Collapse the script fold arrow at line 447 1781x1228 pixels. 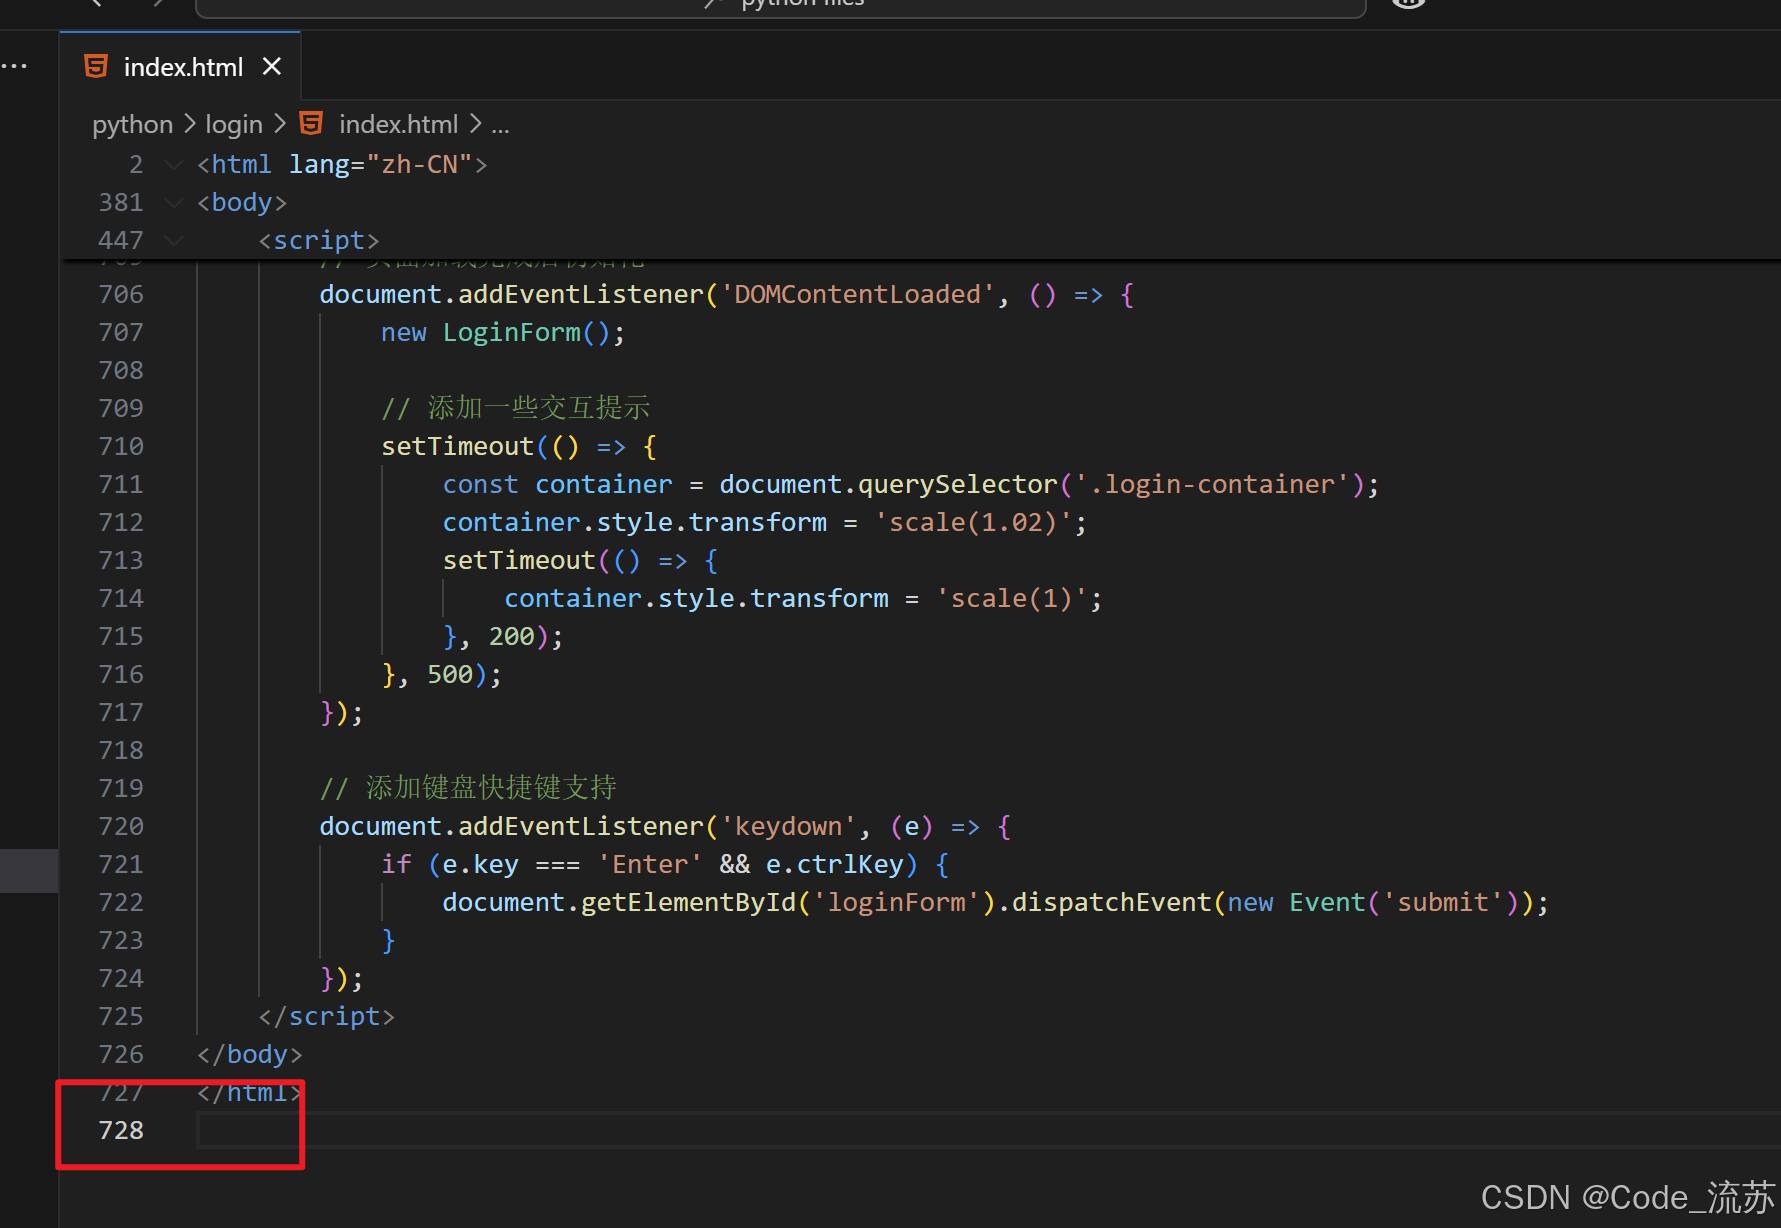(x=174, y=240)
